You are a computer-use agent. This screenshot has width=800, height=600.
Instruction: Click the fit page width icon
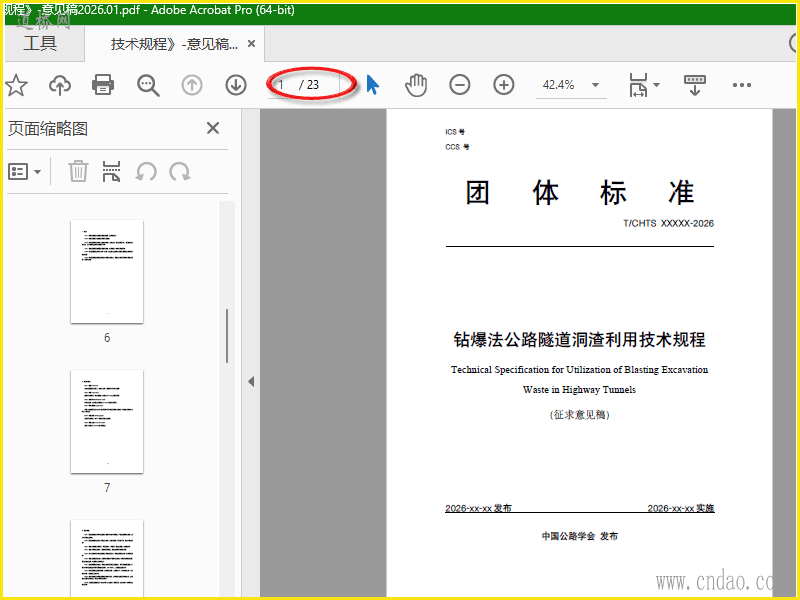pyautogui.click(x=638, y=85)
